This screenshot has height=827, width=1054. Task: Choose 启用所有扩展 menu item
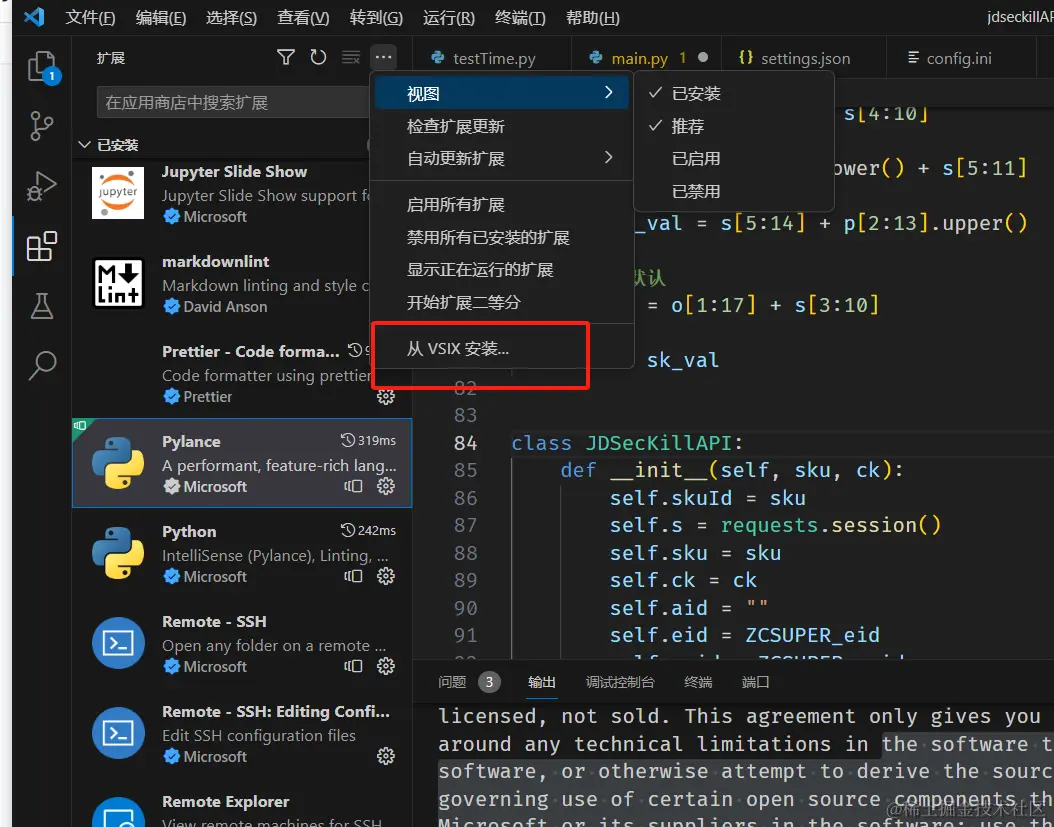pos(501,204)
